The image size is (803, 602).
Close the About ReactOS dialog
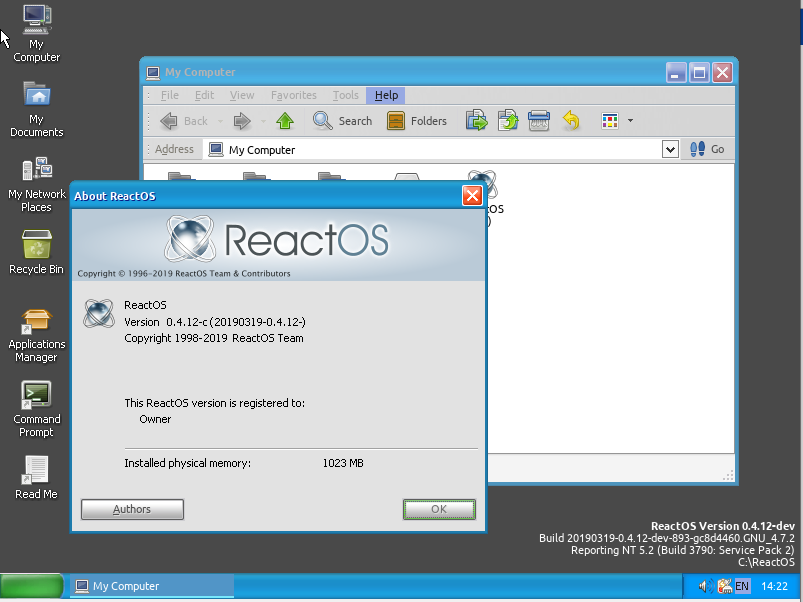pyautogui.click(x=472, y=196)
